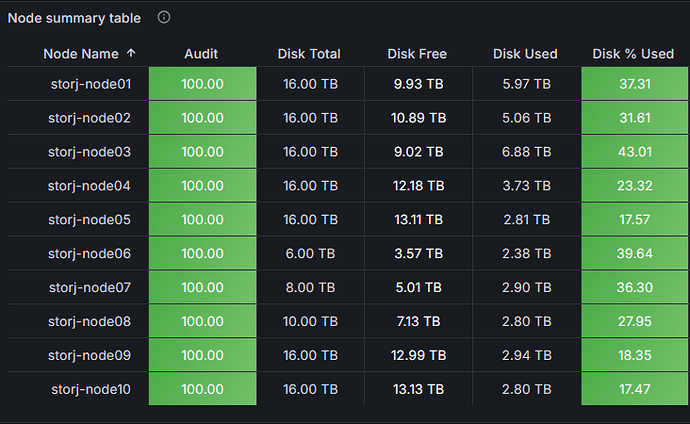
Task: Click the 9.02 TB Disk Free cell
Action: click(x=418, y=152)
